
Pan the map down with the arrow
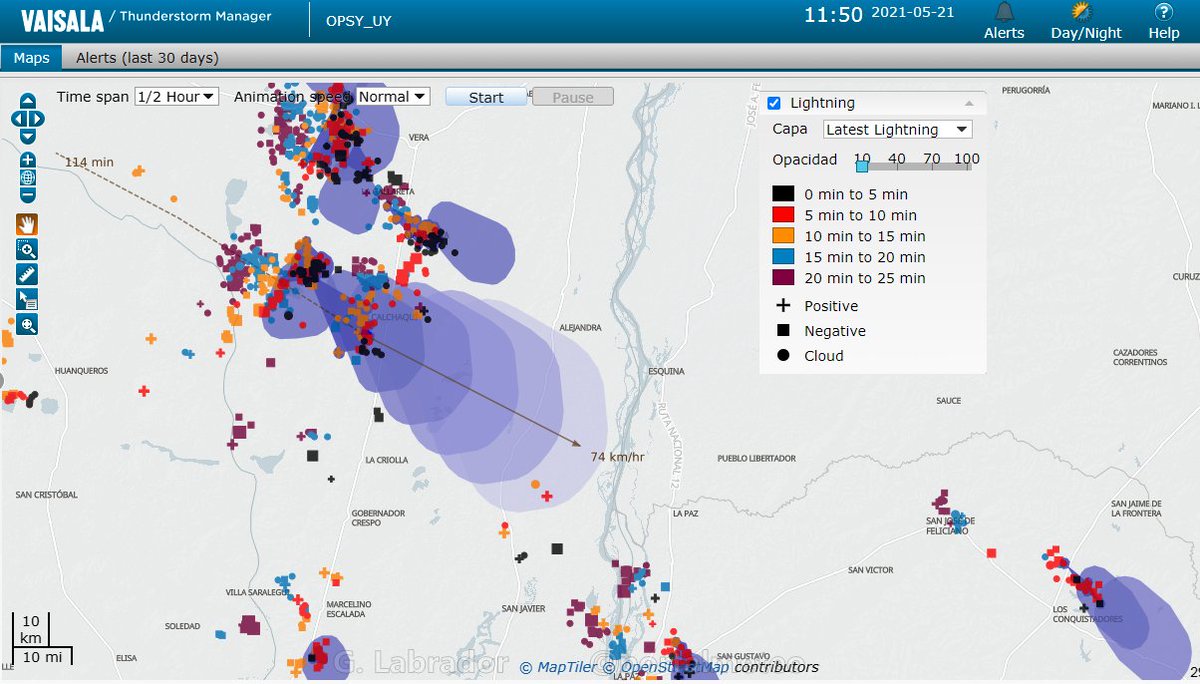27,136
